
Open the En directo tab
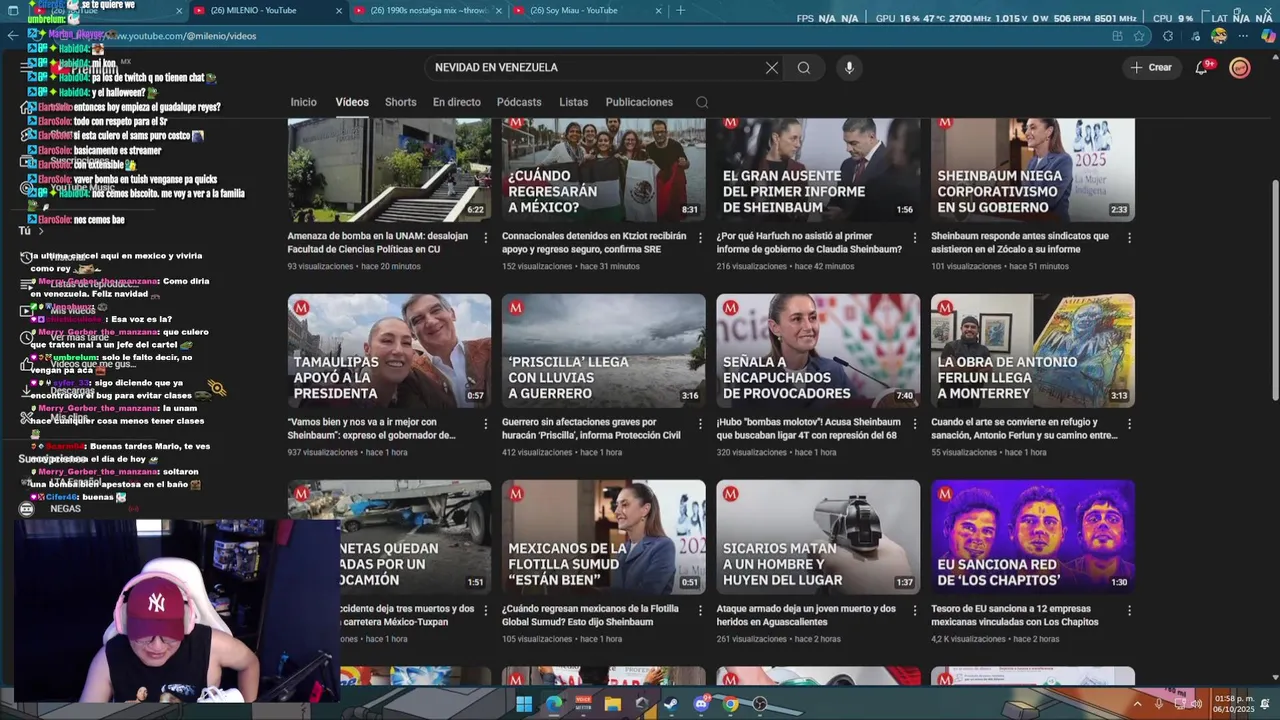point(457,102)
